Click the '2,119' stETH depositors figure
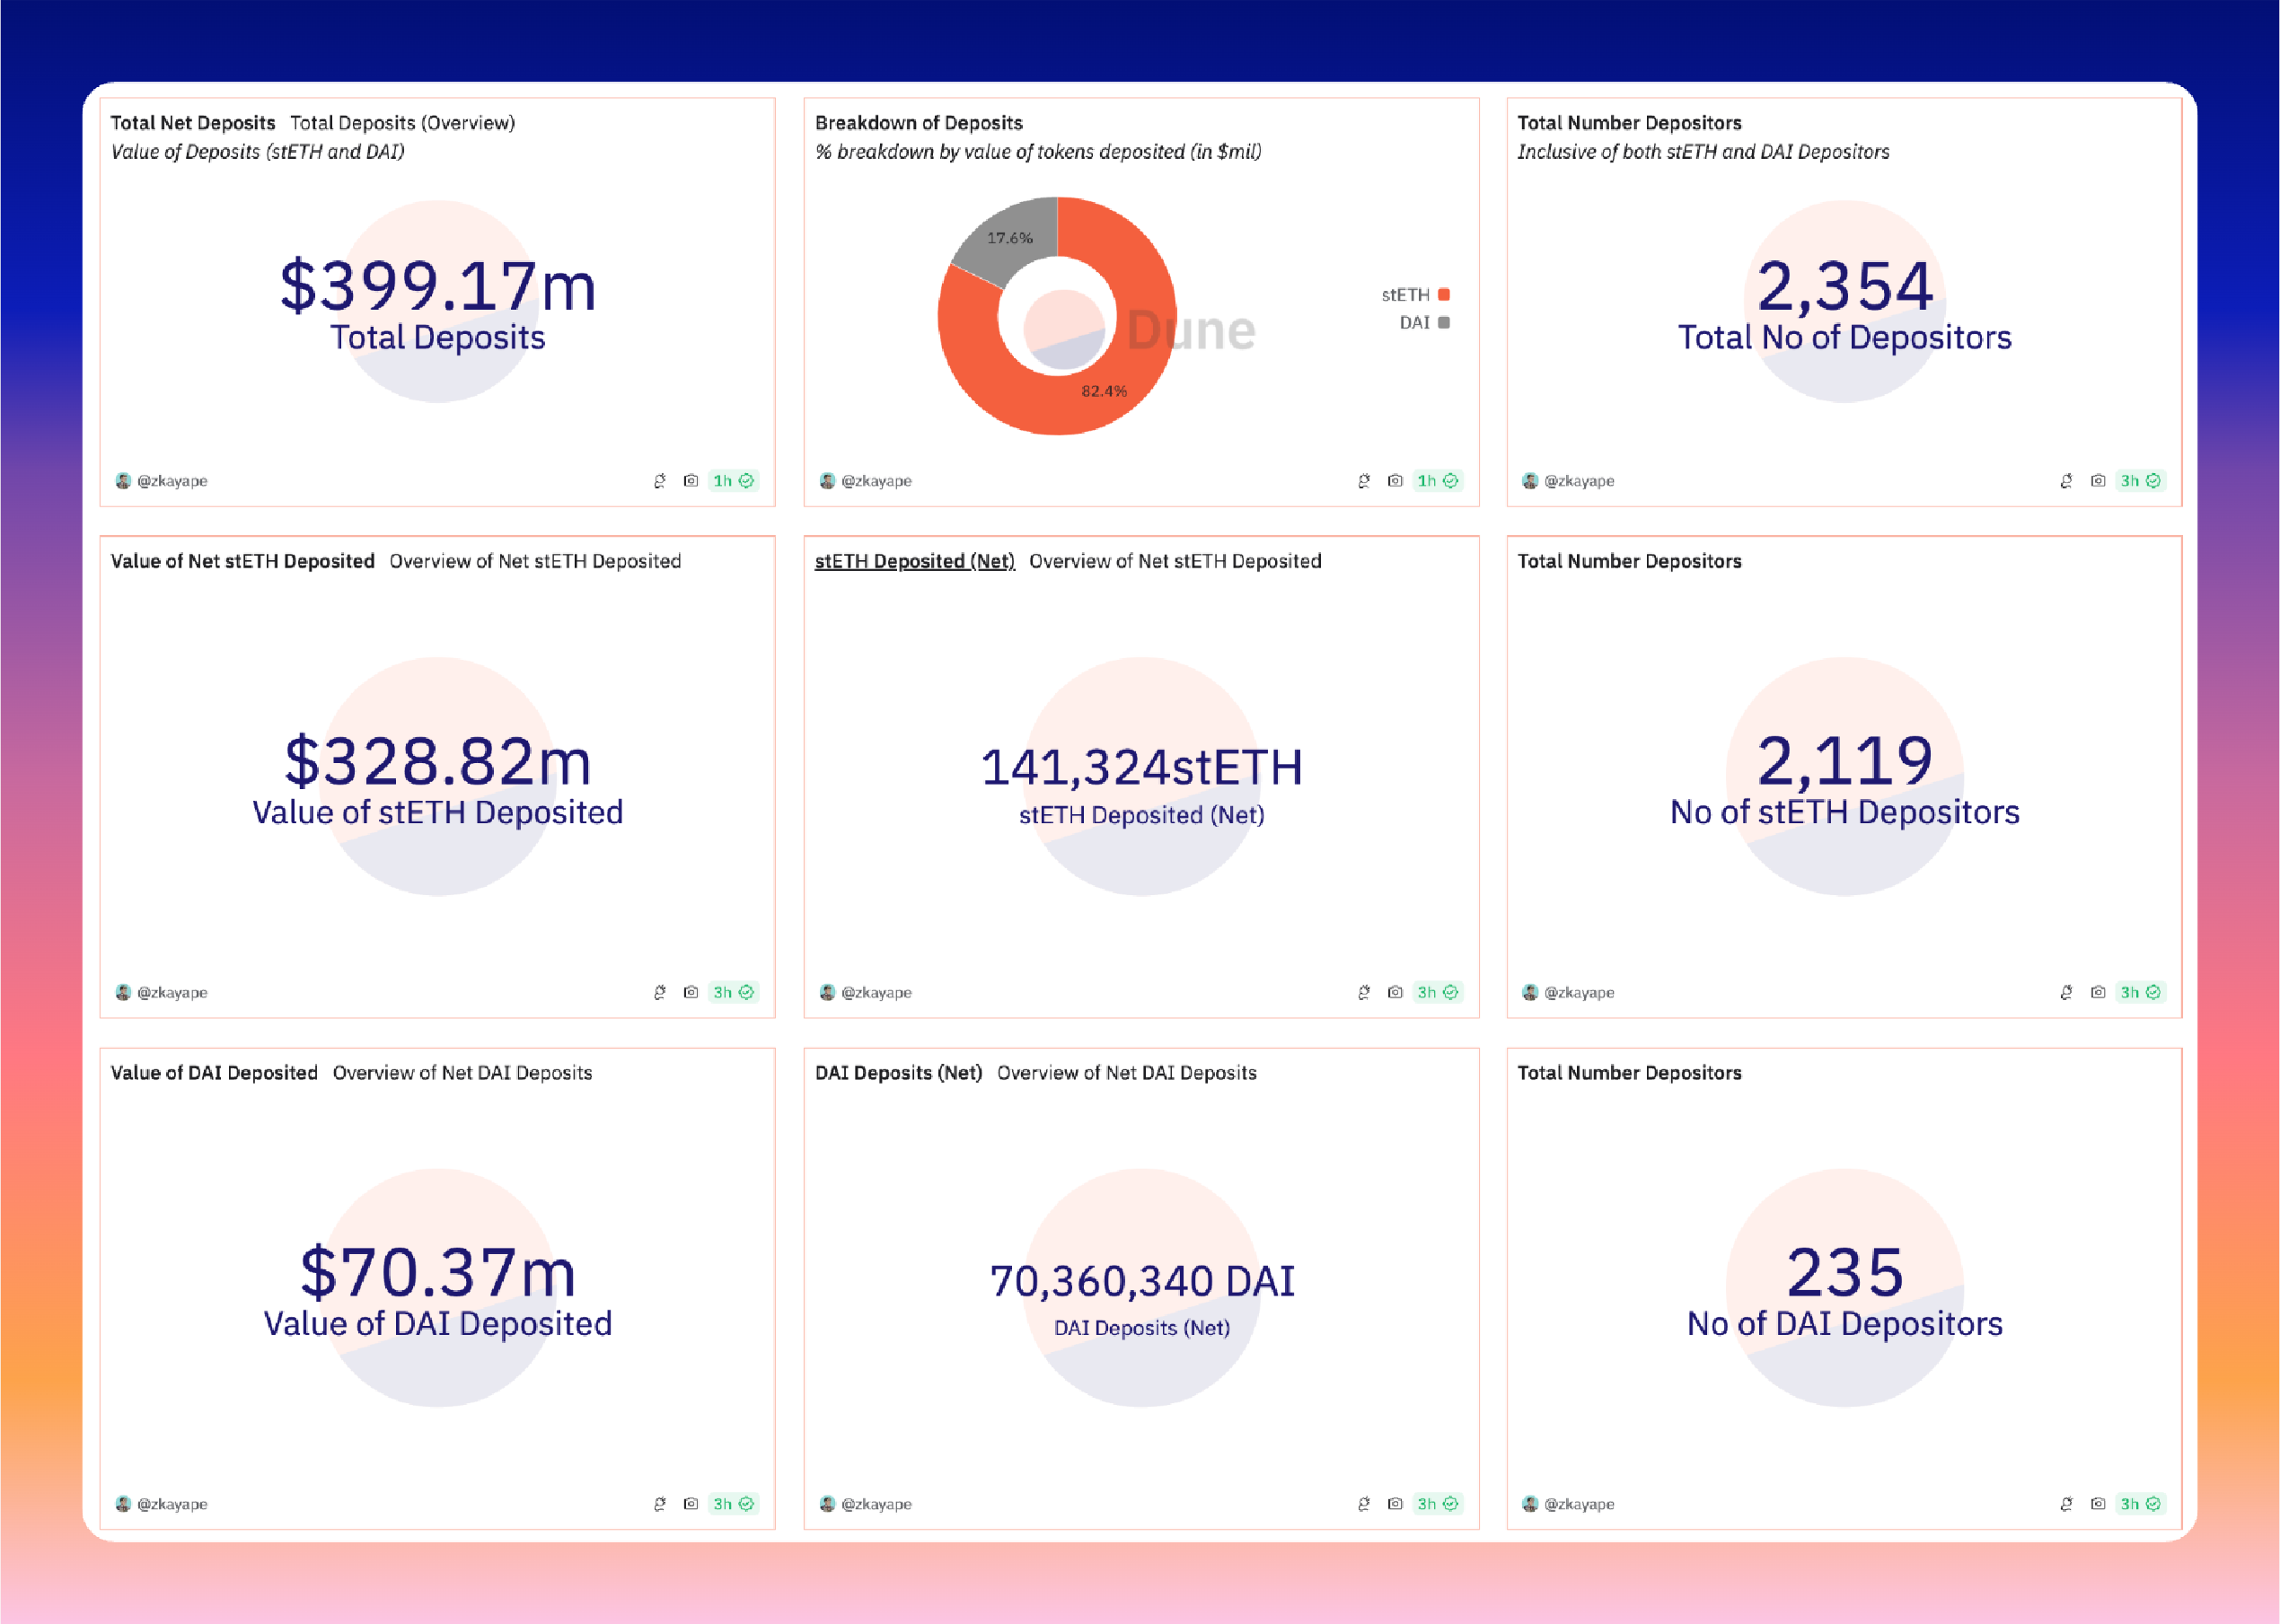Viewport: 2280px width, 1624px height. click(x=1844, y=762)
